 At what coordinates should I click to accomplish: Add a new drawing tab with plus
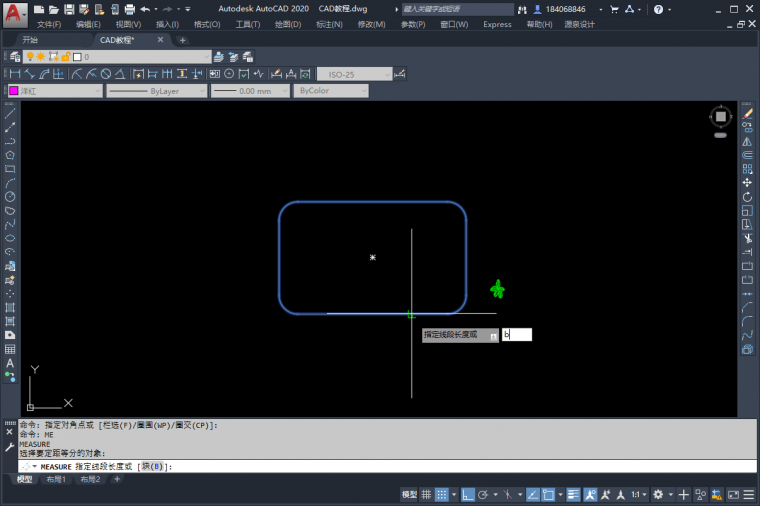[x=182, y=40]
